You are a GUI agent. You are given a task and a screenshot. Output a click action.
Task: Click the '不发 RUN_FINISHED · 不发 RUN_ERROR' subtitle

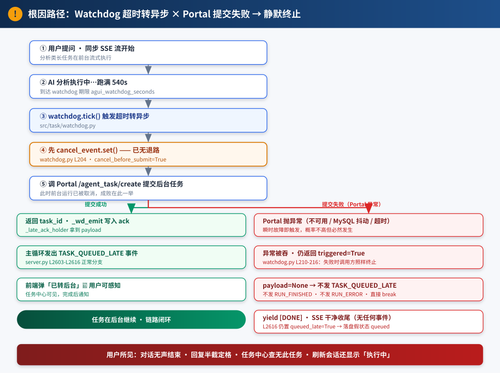[329, 294]
